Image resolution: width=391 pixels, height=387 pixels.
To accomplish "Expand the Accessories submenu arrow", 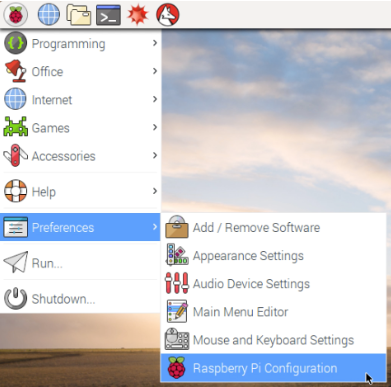I will tap(155, 155).
